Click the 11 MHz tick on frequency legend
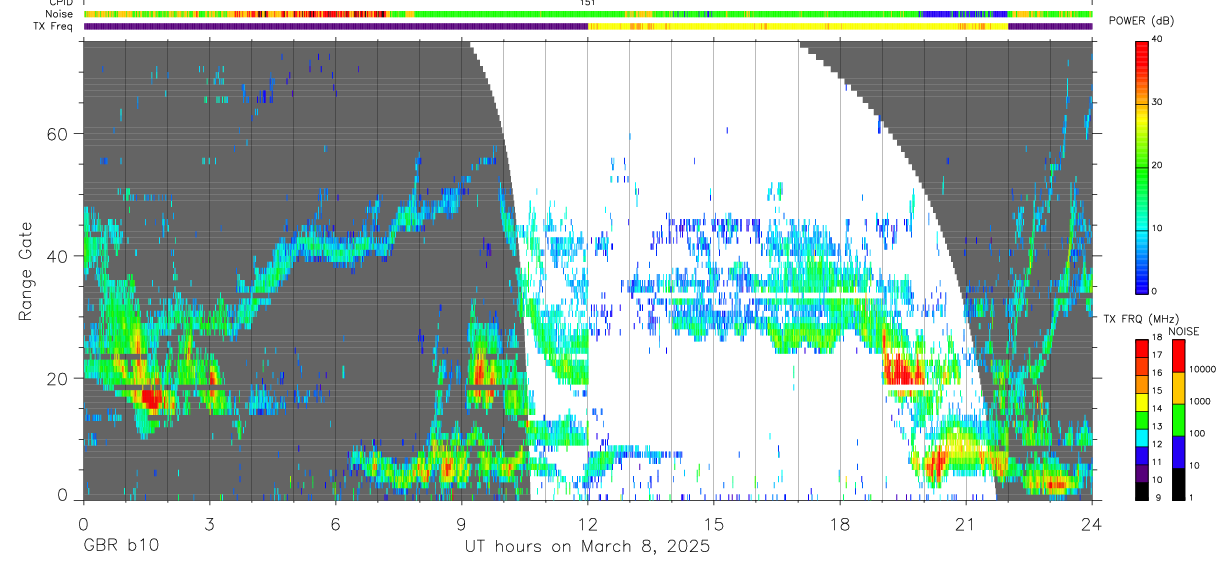The image size is (1228, 567). coord(1157,462)
